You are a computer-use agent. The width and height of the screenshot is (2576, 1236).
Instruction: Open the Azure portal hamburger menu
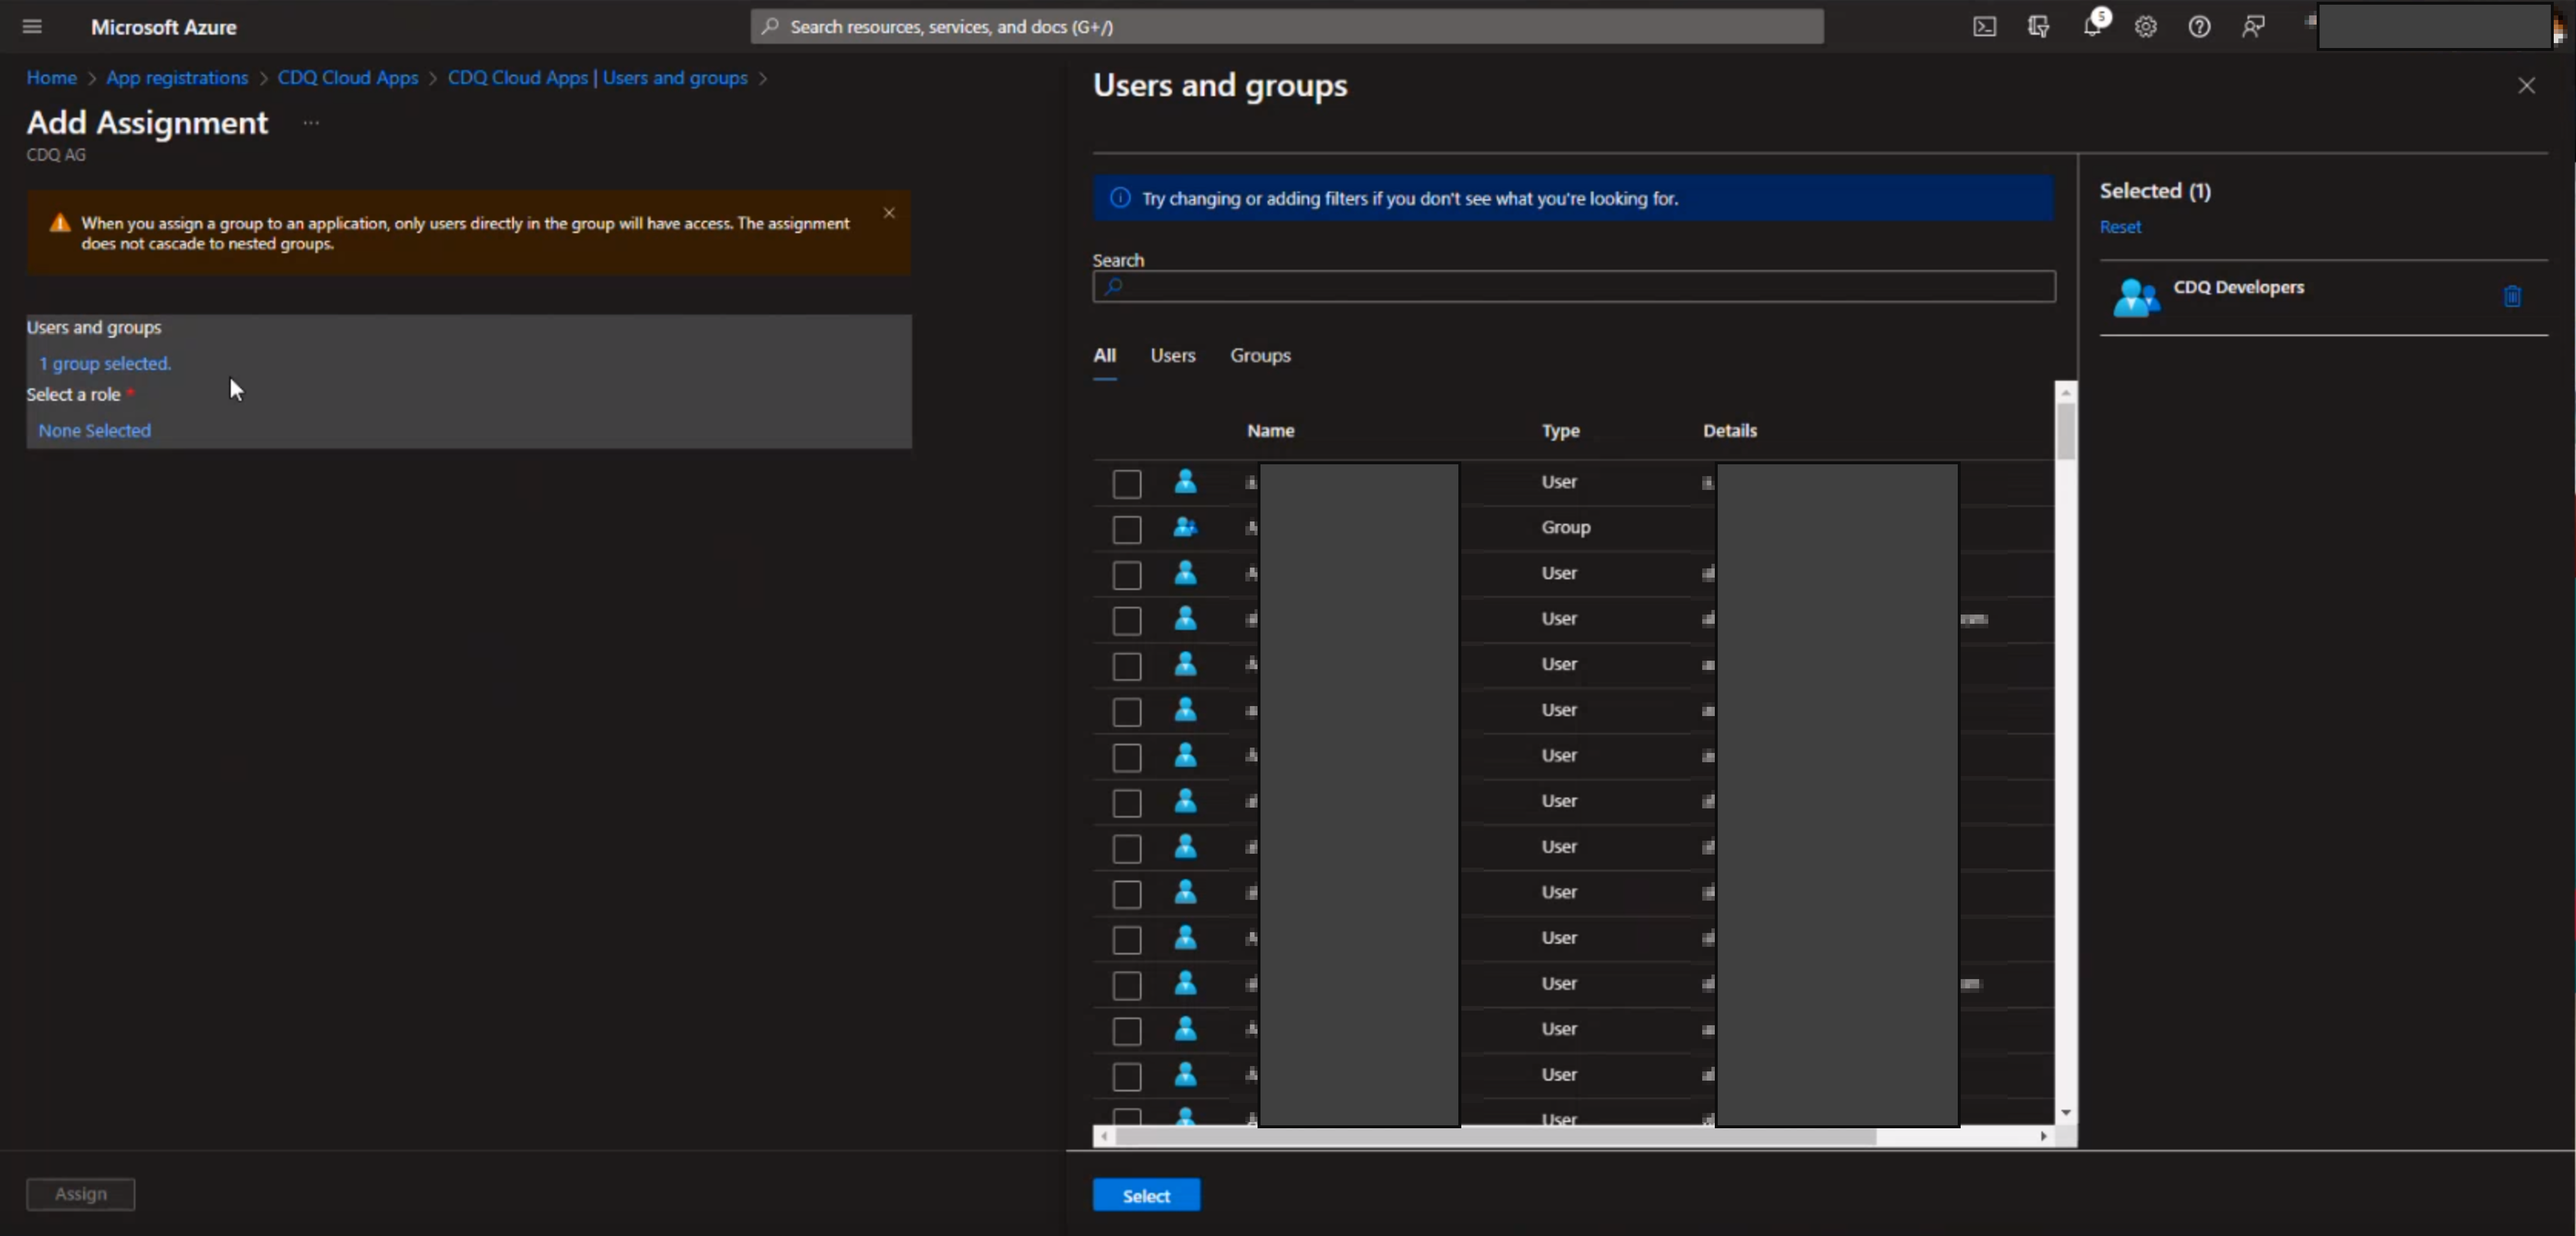point(32,27)
